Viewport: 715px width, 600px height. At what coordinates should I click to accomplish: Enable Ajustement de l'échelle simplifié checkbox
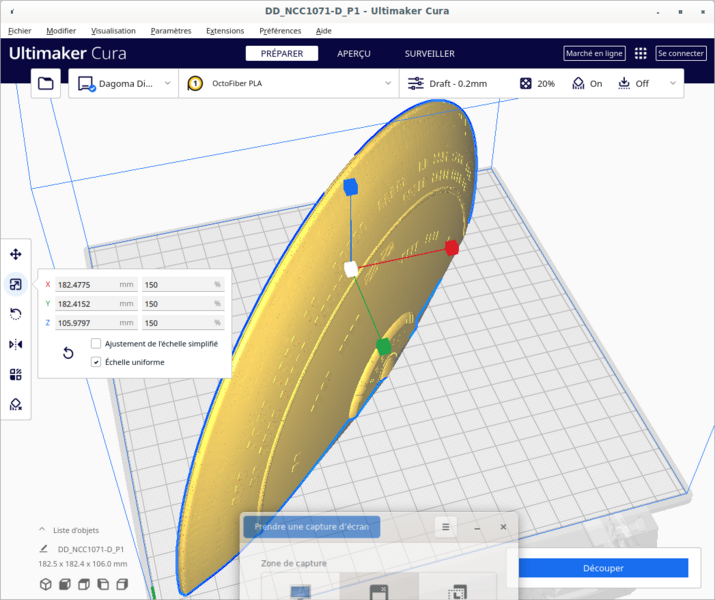(96, 343)
